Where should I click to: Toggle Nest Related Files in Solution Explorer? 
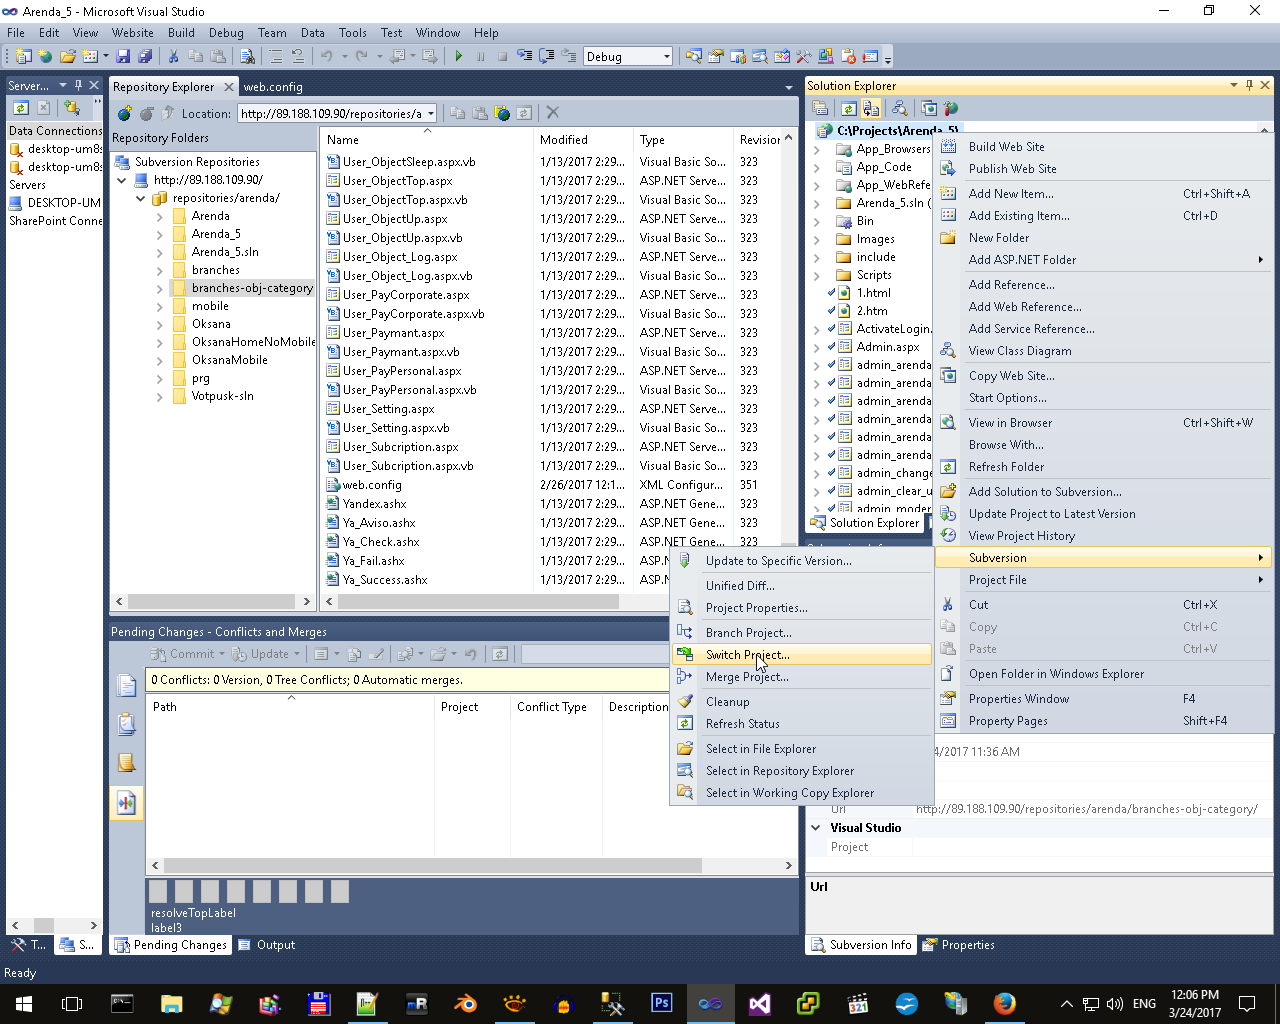tap(871, 108)
